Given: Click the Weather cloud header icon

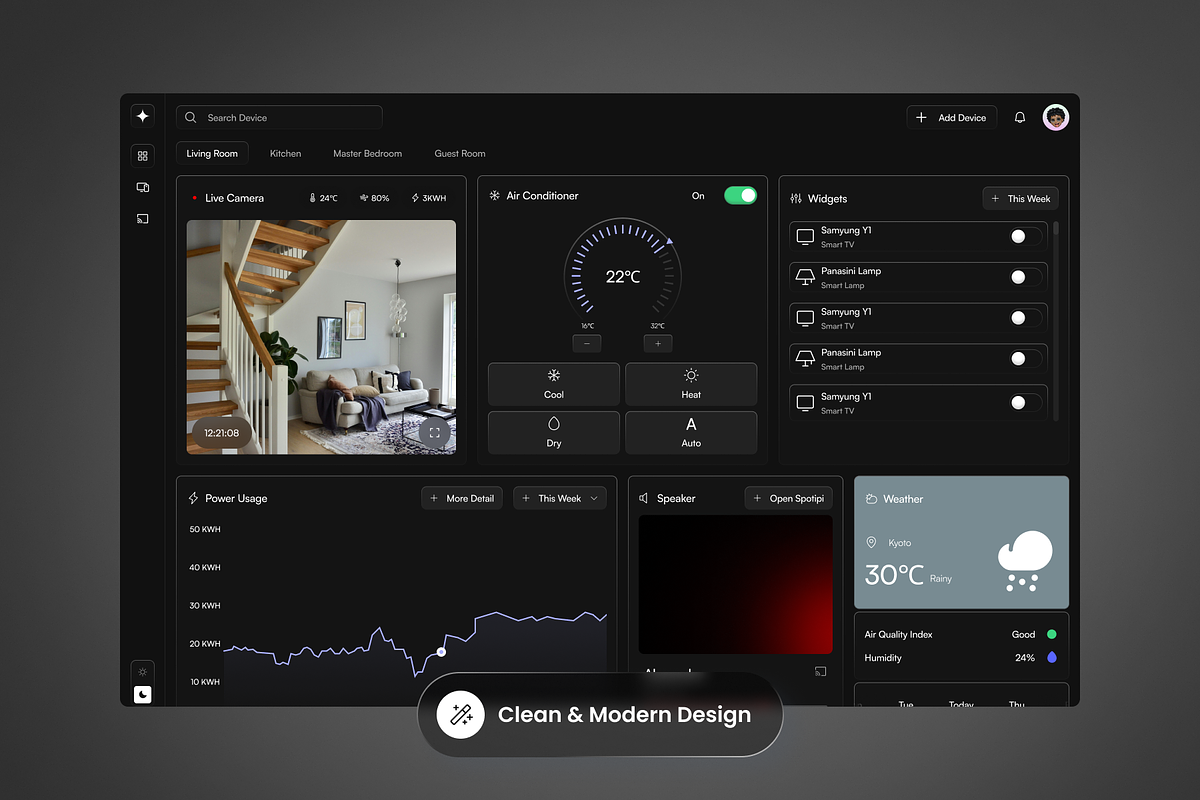Looking at the screenshot, I should tap(871, 498).
